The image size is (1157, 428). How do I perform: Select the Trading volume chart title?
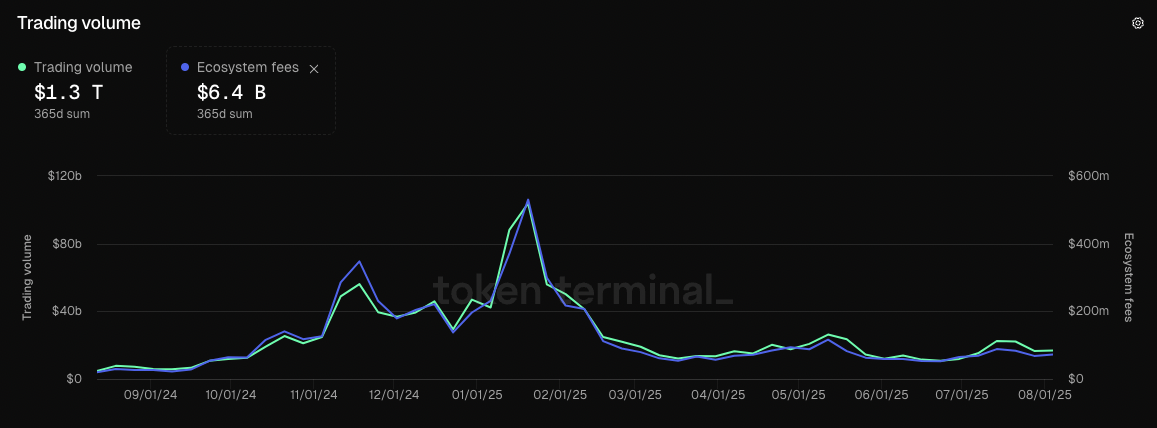tap(79, 23)
